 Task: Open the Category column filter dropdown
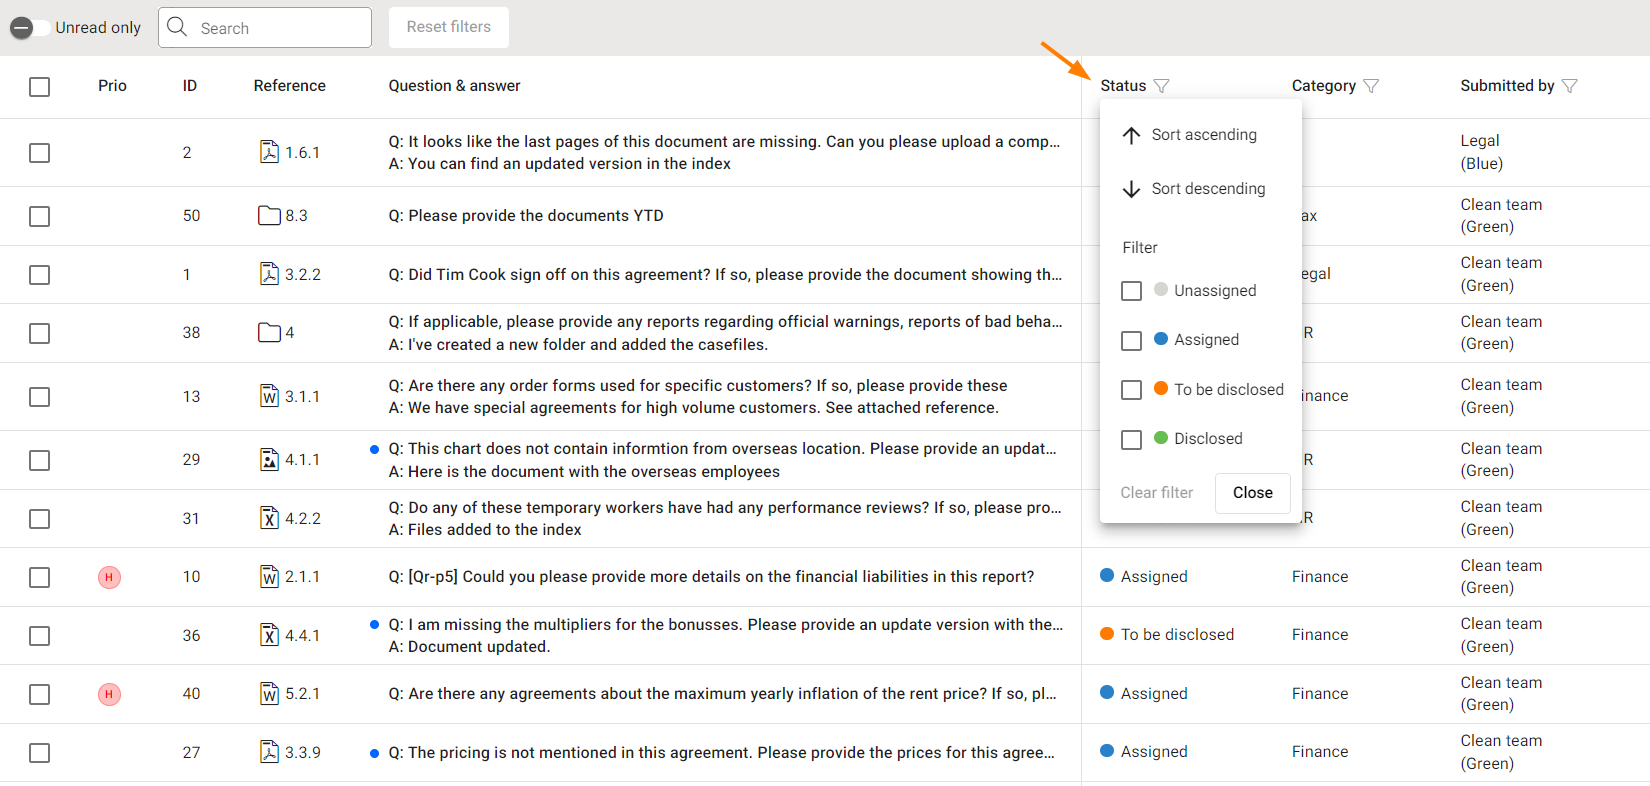(x=1371, y=86)
